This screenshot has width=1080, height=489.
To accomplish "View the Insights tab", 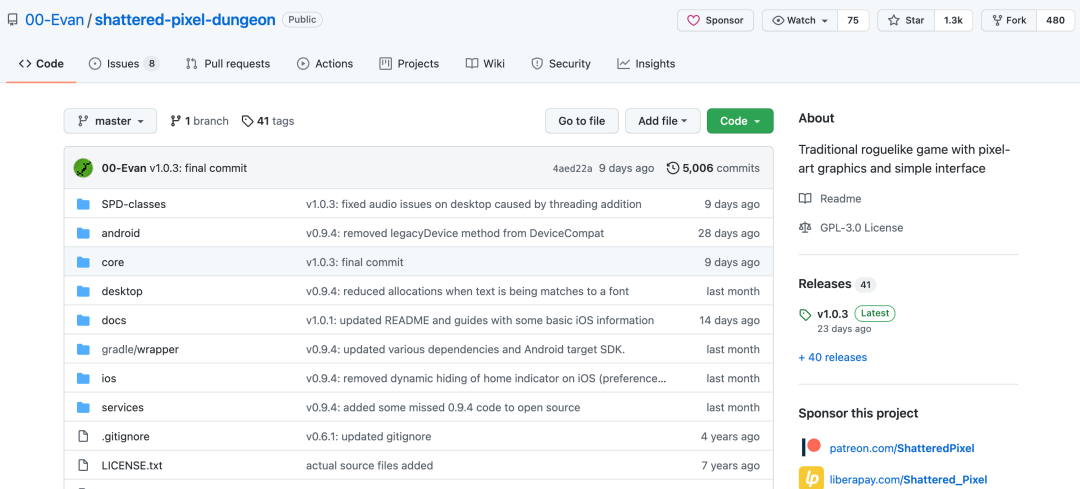I will click(646, 63).
